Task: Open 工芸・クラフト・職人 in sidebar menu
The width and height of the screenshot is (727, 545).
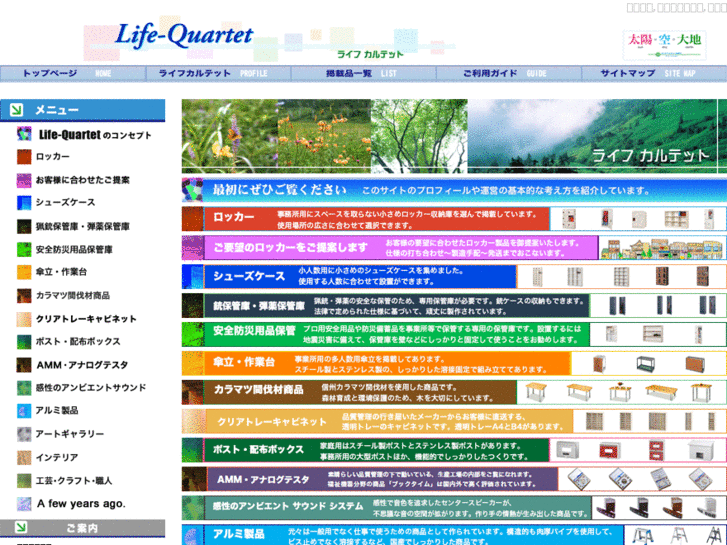Action: point(74,481)
